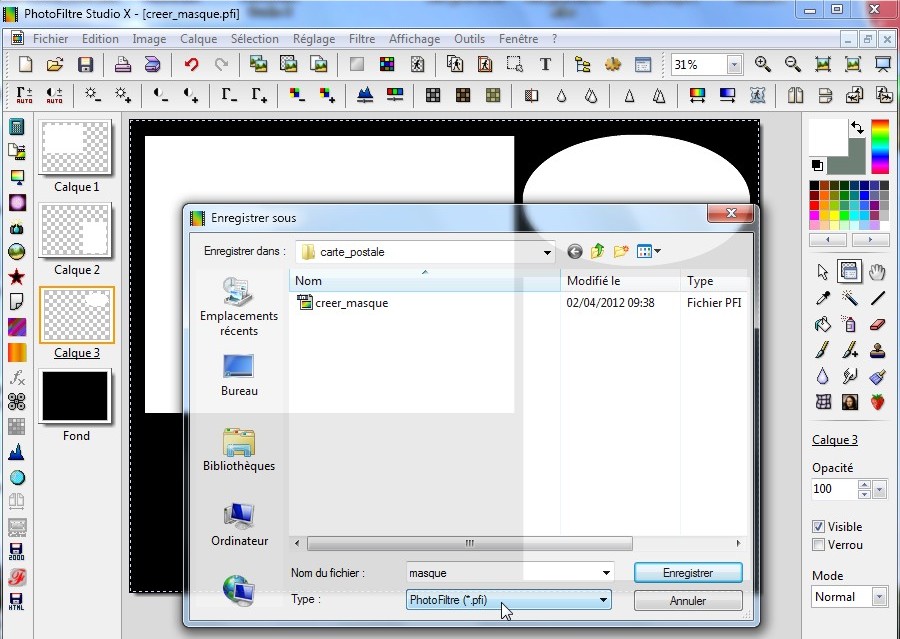Go to Bibliothèques location

pyautogui.click(x=239, y=450)
